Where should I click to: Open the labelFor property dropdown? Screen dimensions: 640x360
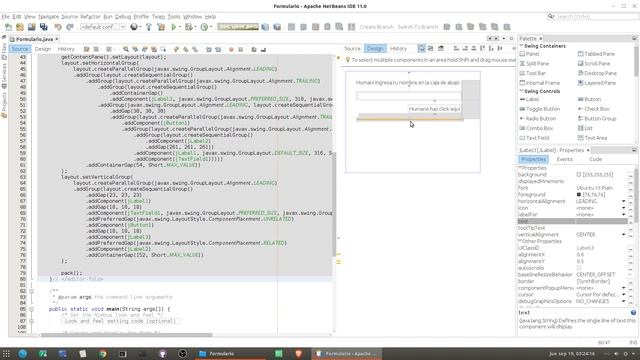tap(624, 214)
